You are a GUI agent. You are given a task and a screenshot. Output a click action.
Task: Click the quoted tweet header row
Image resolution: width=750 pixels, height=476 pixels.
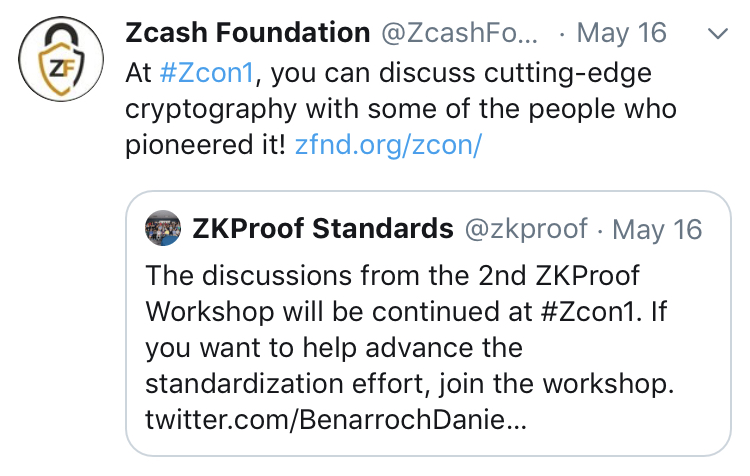click(423, 229)
